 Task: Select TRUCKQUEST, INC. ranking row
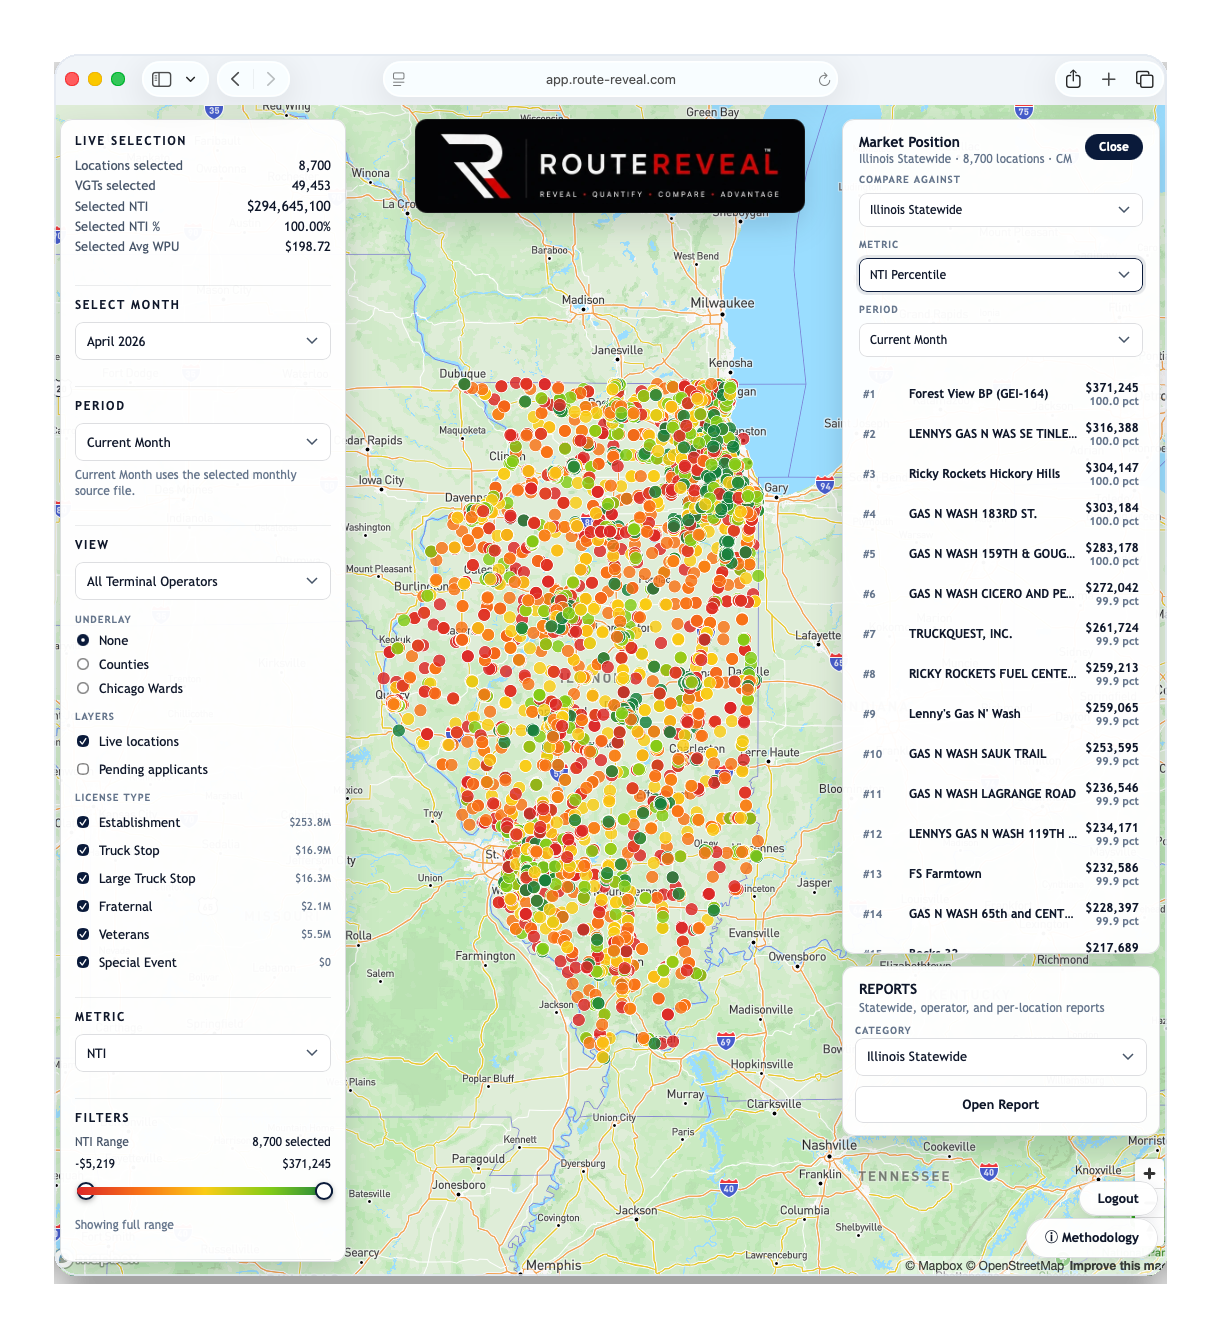click(1000, 634)
